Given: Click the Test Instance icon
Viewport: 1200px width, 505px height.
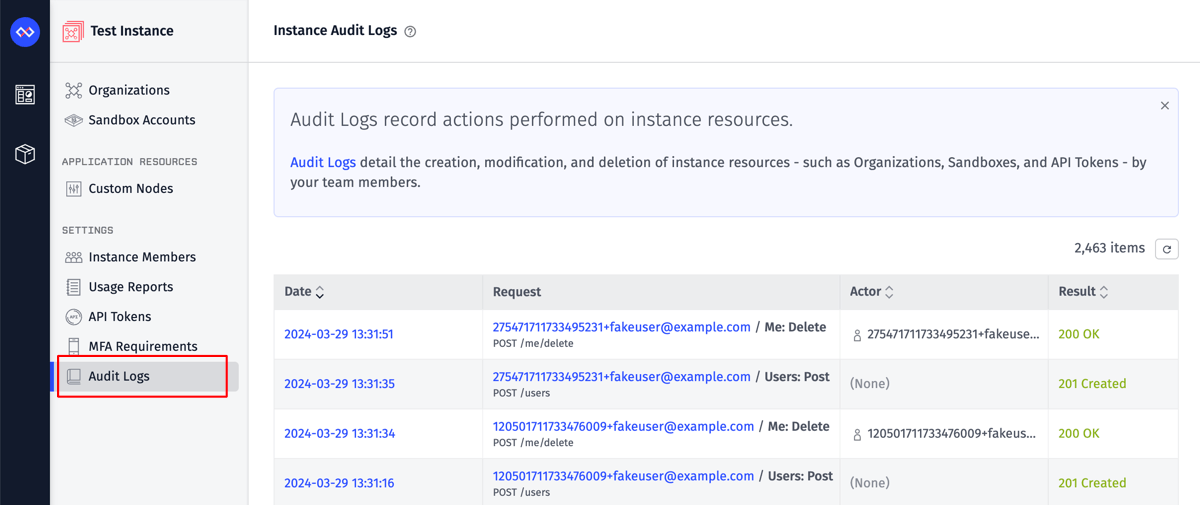Looking at the screenshot, I should [x=73, y=31].
